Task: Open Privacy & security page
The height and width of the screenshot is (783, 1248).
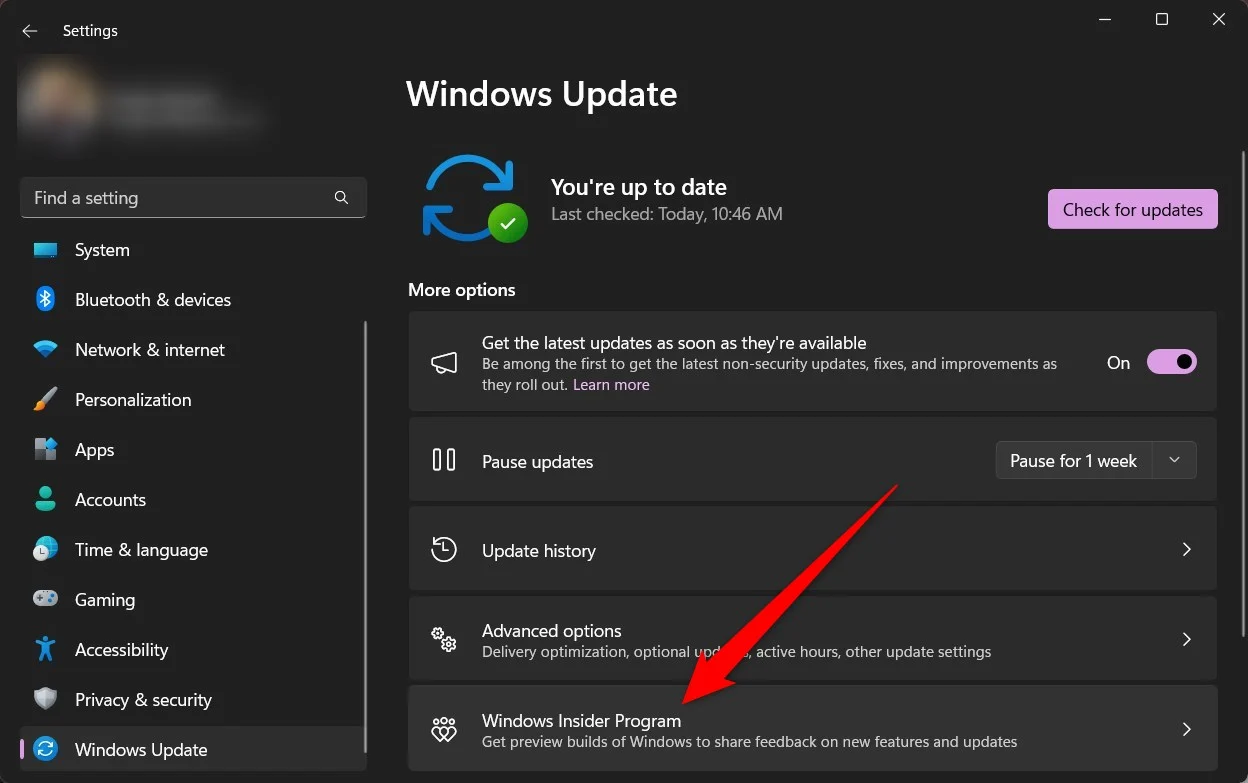Action: click(x=193, y=700)
